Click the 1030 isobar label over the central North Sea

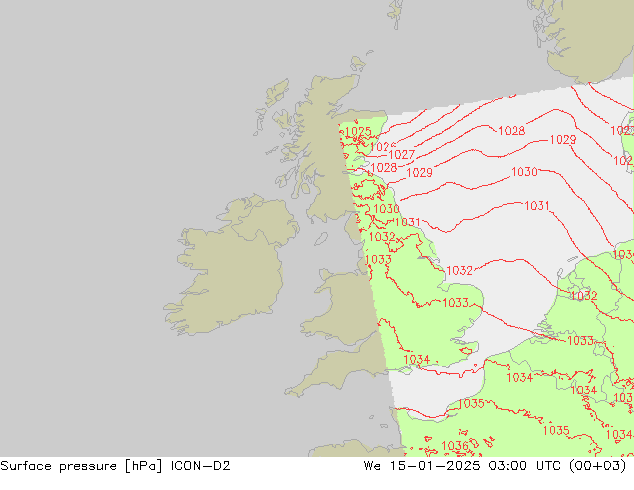pyautogui.click(x=524, y=172)
